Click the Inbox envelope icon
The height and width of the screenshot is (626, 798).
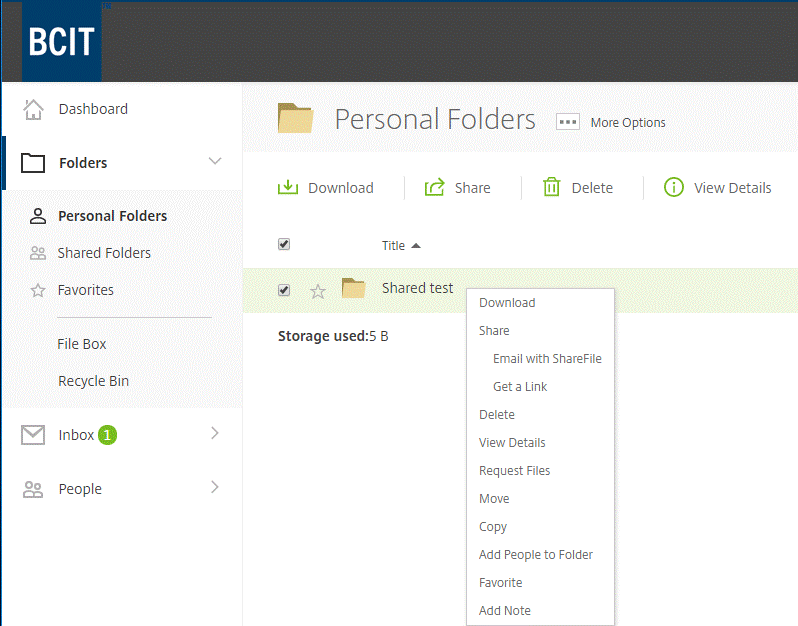pyautogui.click(x=33, y=435)
